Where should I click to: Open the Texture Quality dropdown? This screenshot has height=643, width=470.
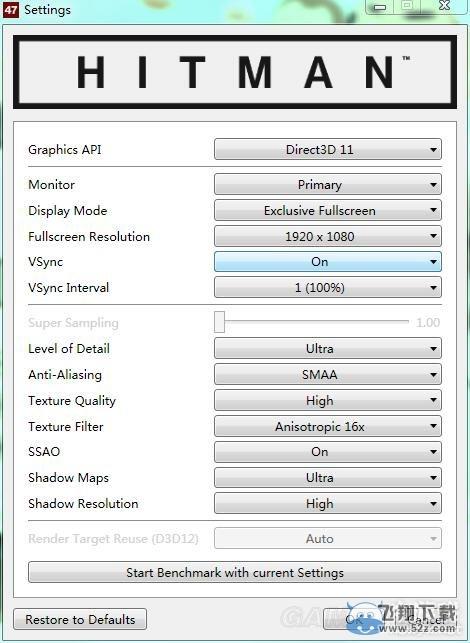click(327, 400)
